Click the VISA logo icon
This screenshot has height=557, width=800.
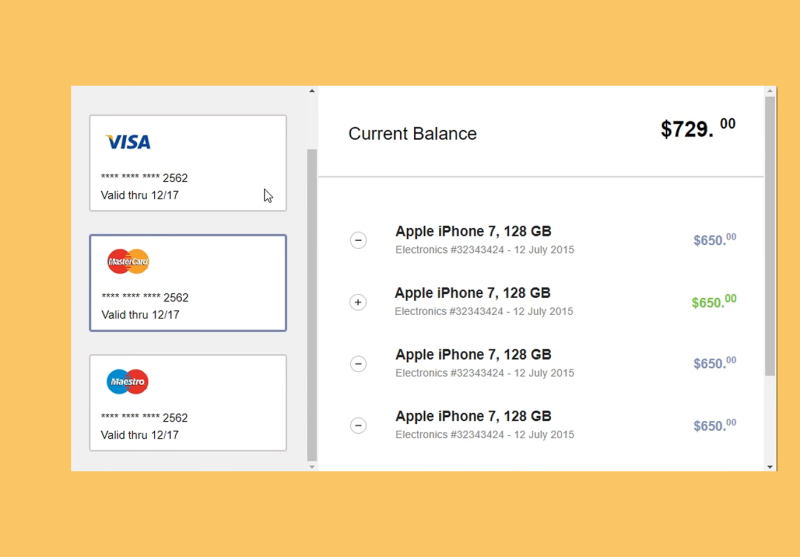click(128, 142)
